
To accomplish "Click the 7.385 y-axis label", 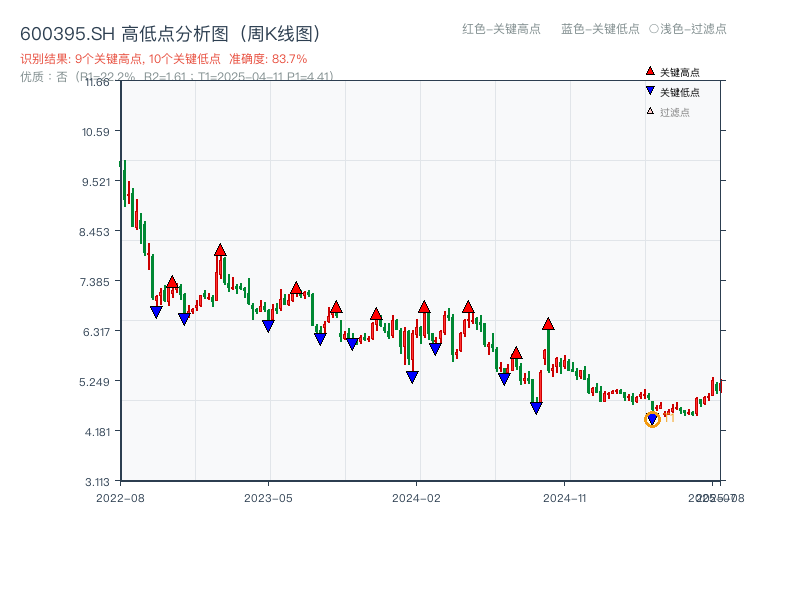I will pos(95,282).
